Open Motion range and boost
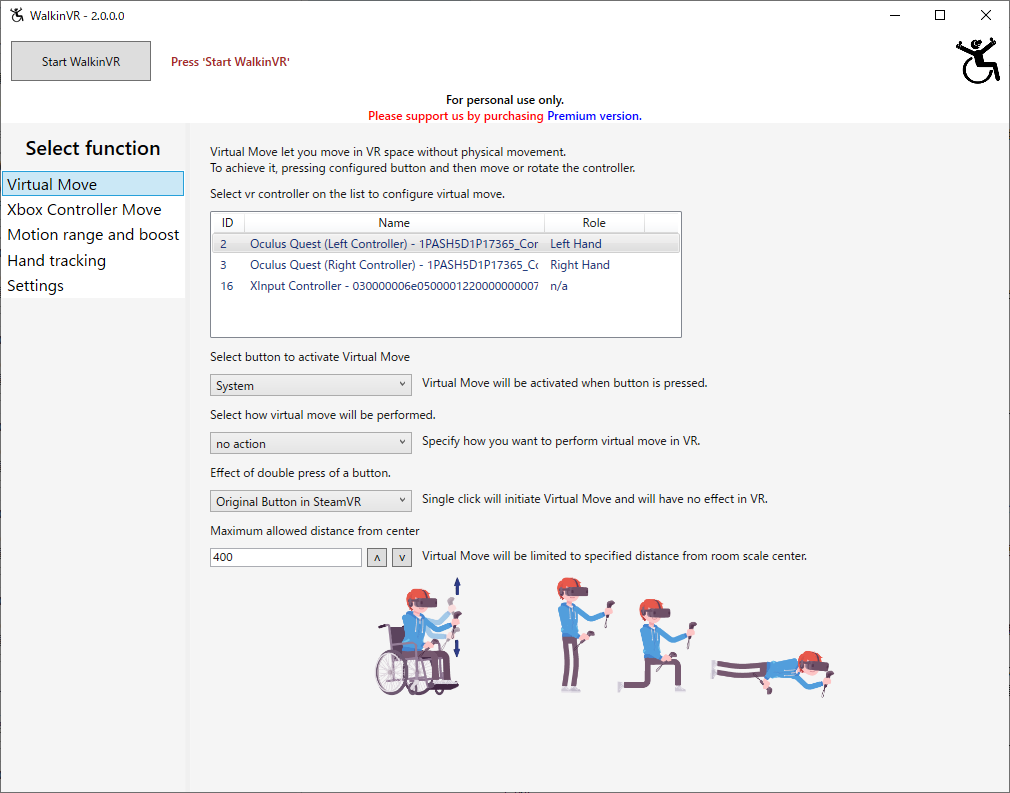1010x793 pixels. (x=93, y=234)
